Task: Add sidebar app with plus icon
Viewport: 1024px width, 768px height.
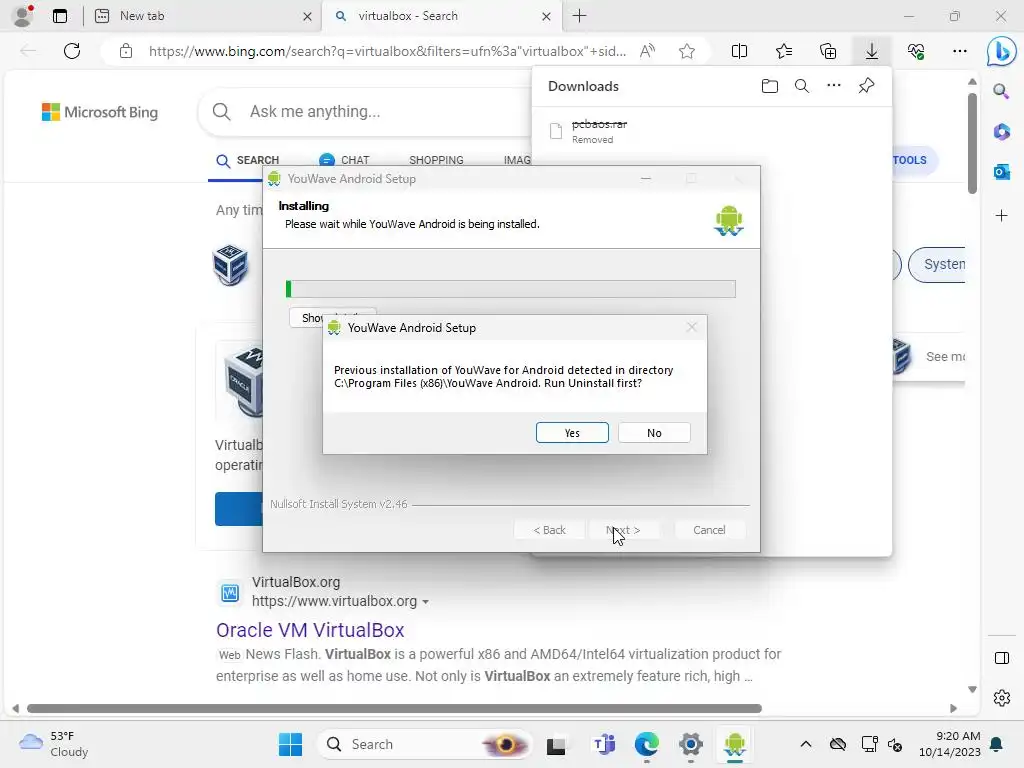Action: point(1001,216)
